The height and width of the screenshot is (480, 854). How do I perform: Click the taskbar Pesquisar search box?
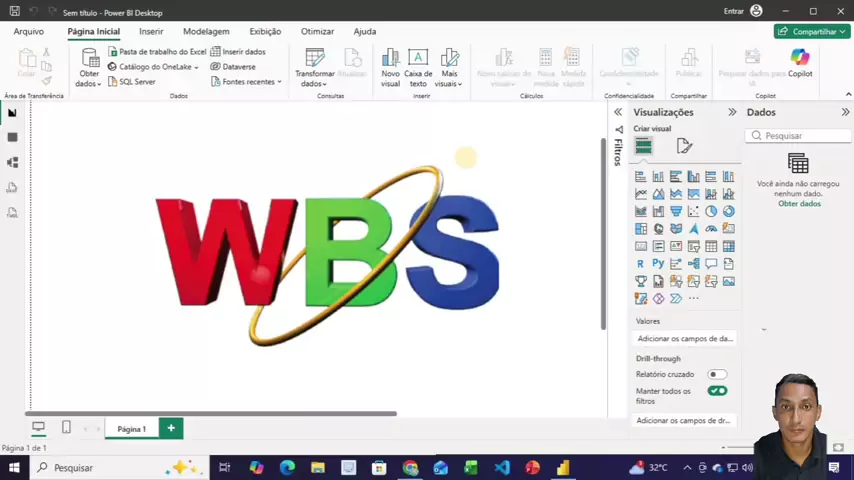(x=119, y=467)
